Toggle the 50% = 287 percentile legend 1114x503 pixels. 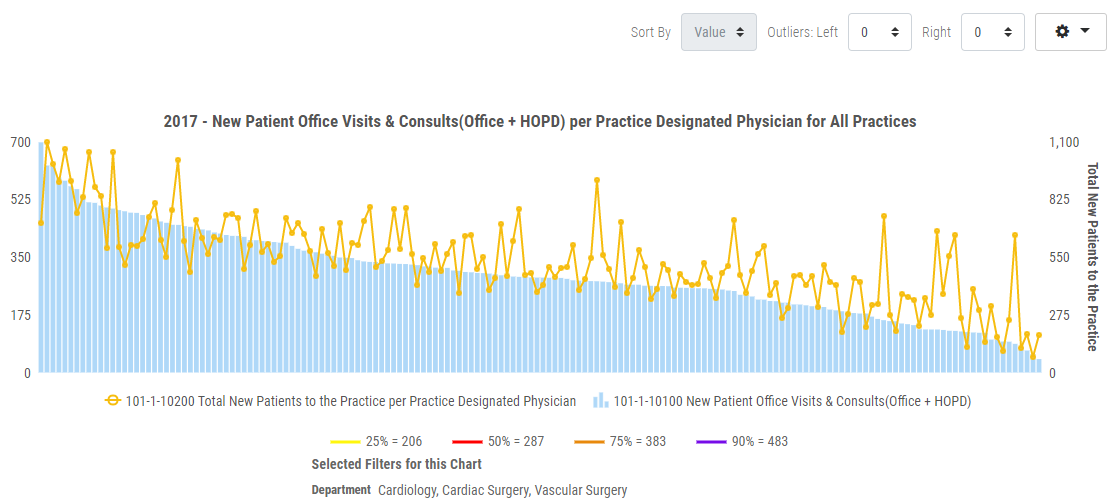(516, 441)
